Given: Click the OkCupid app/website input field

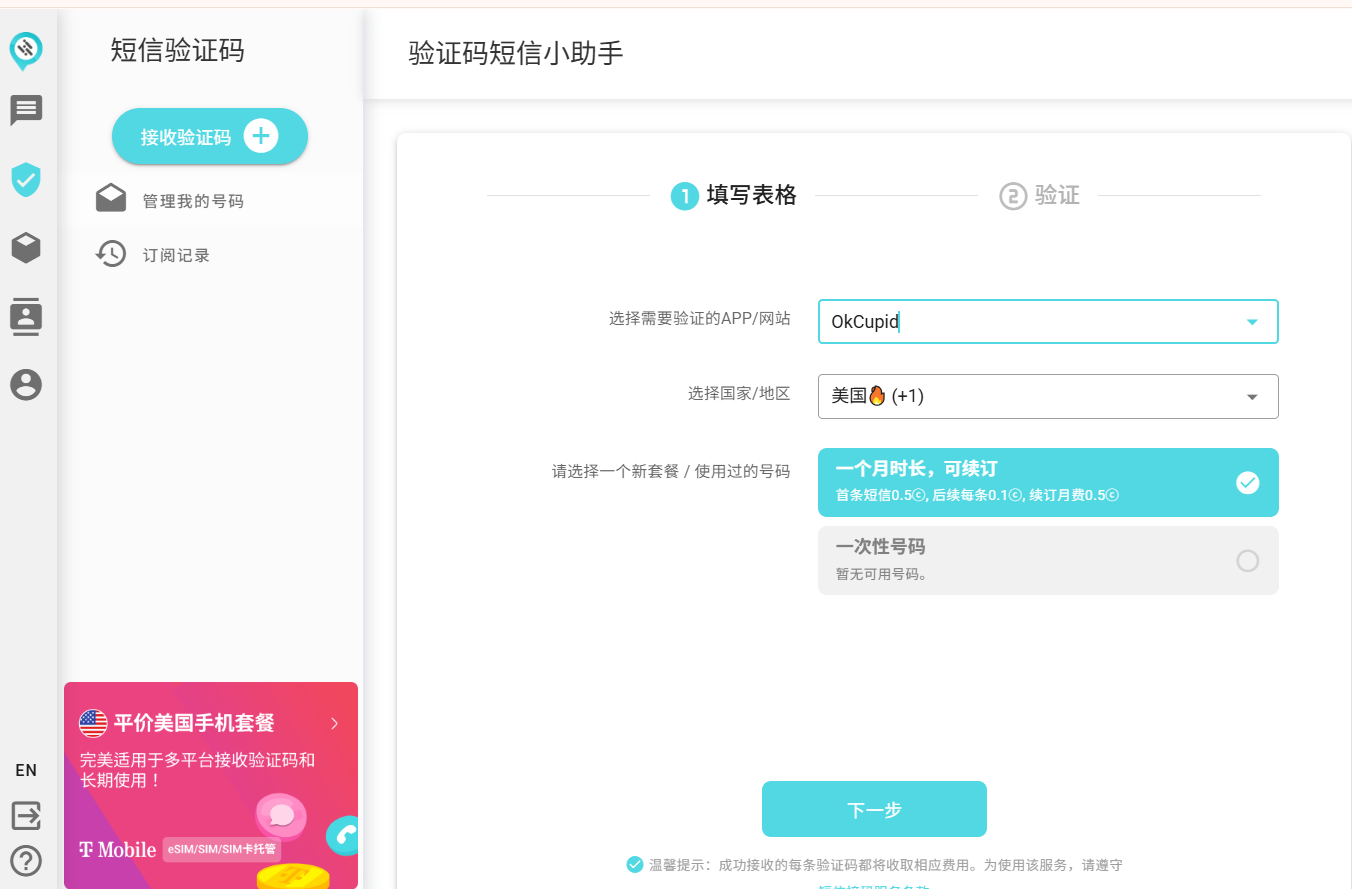Looking at the screenshot, I should coord(1048,322).
